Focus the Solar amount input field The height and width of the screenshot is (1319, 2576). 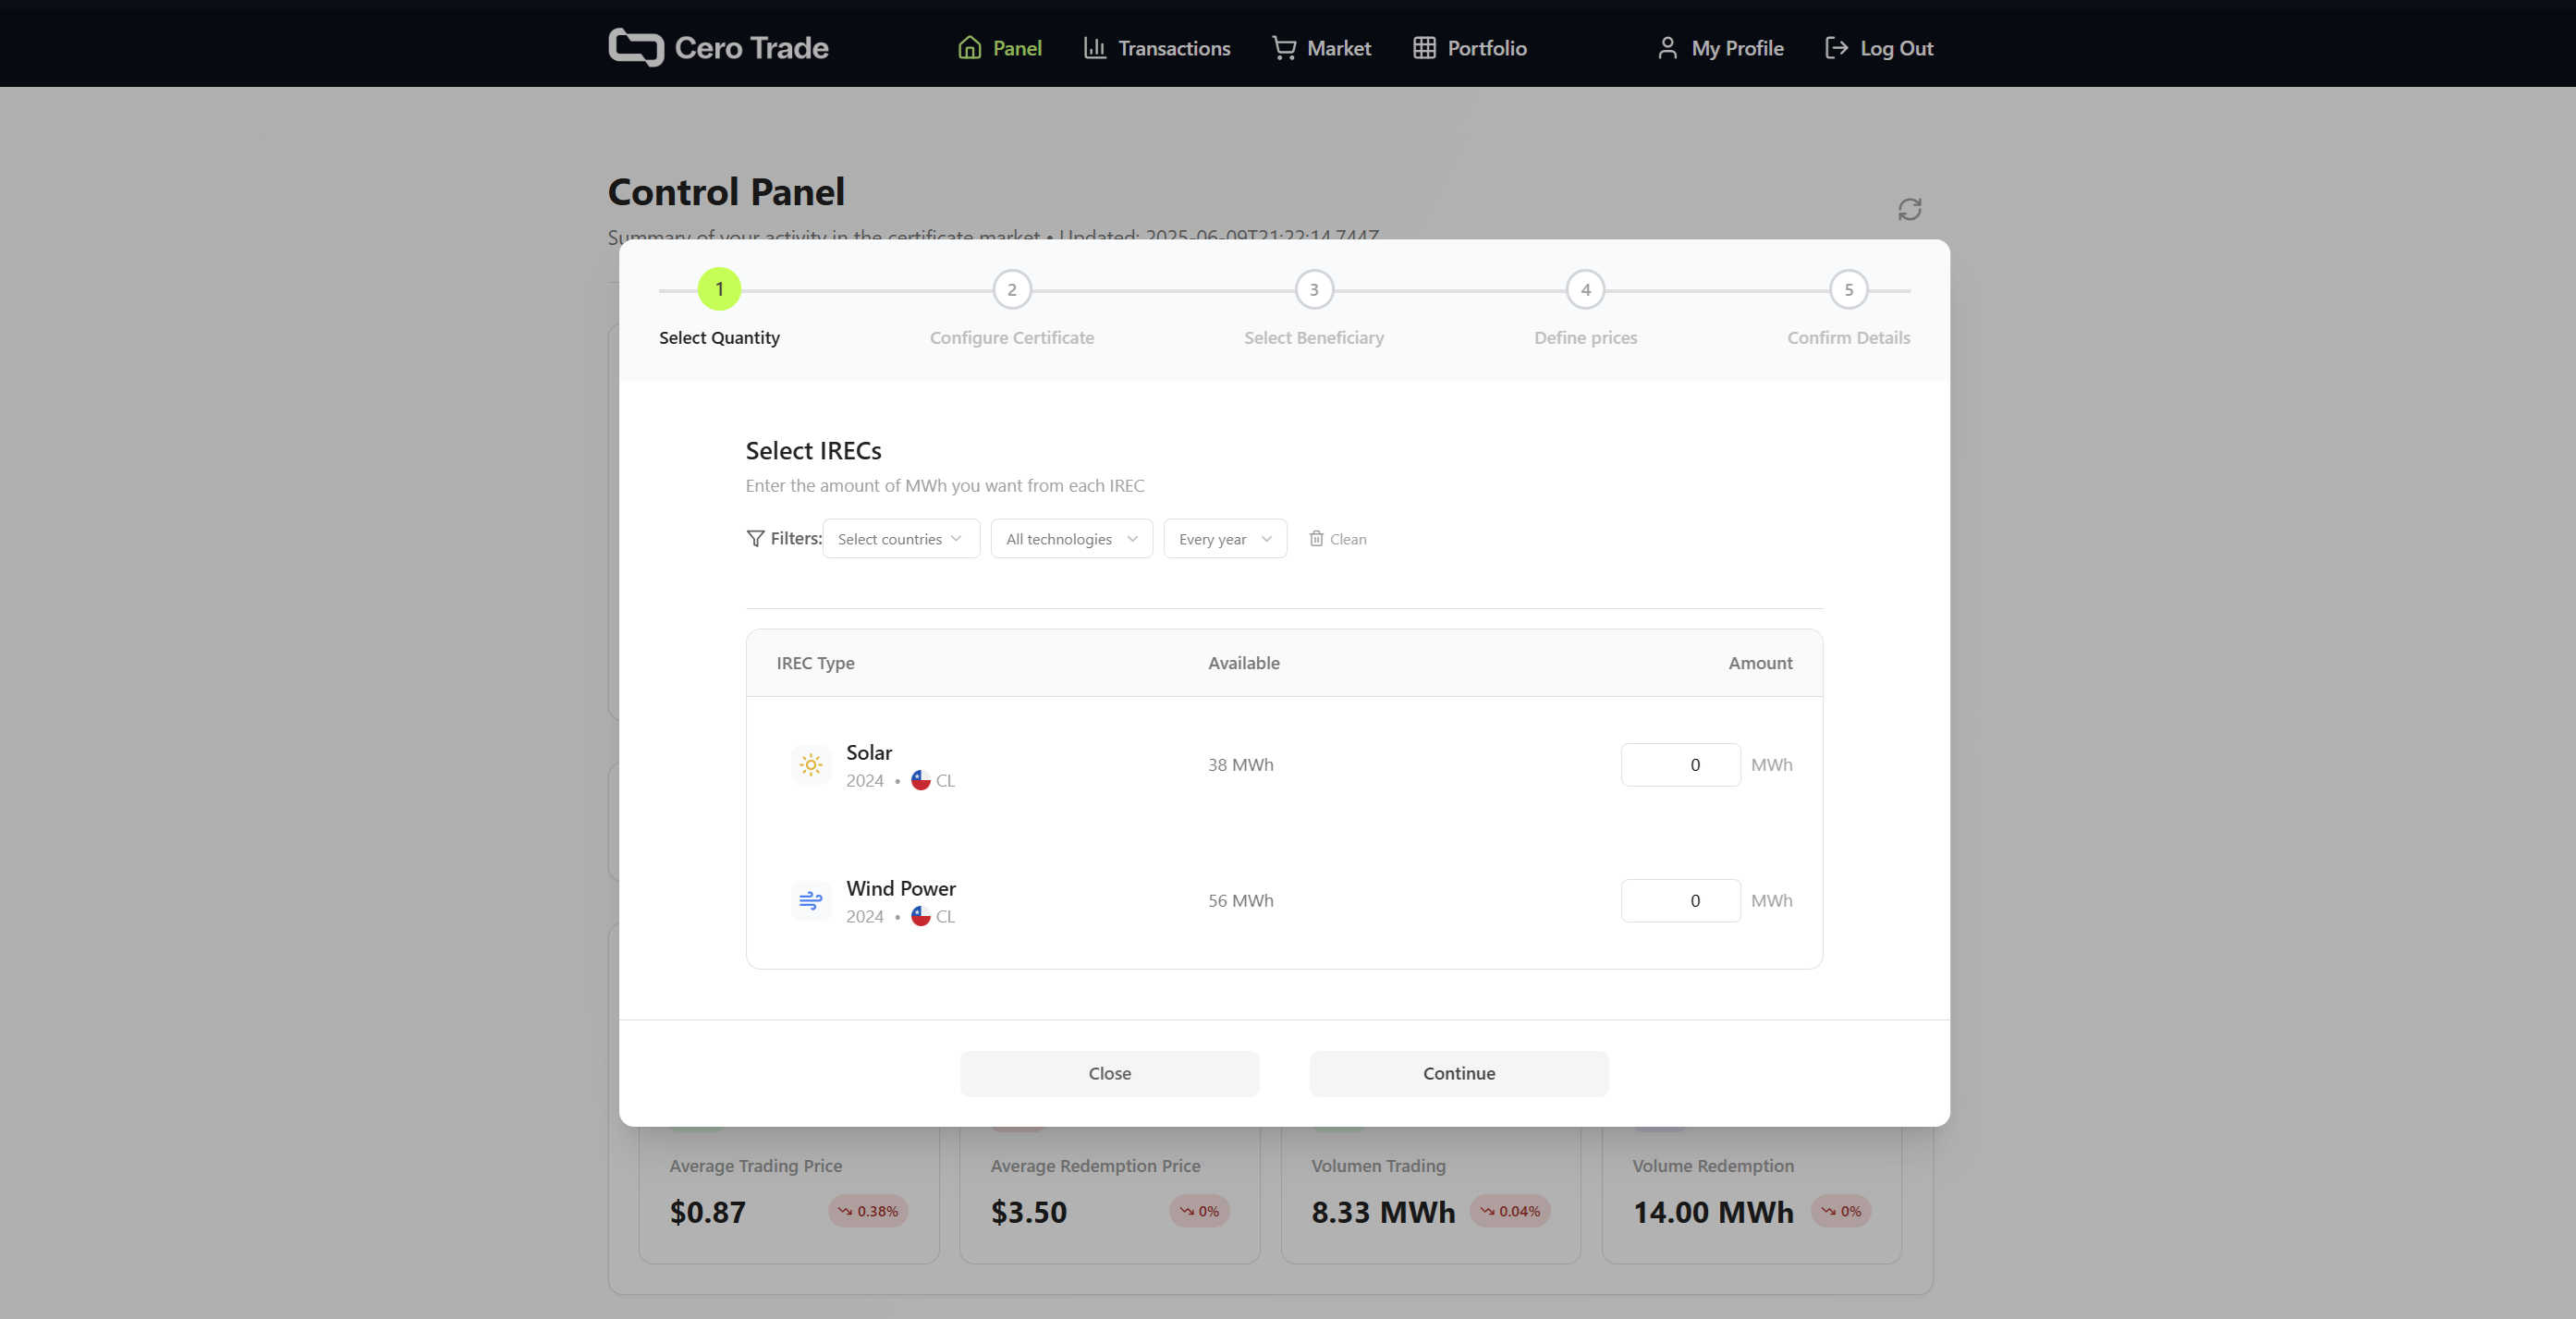coord(1680,765)
